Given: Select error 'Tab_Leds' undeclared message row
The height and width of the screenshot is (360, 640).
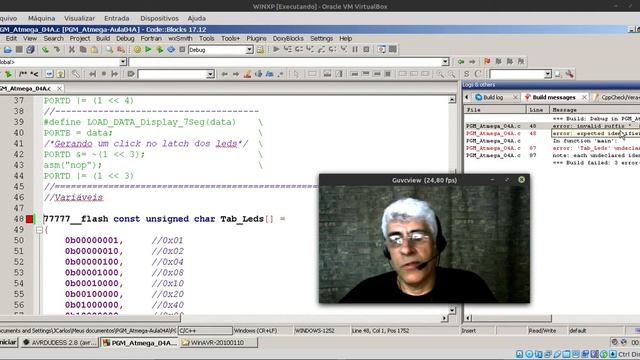Looking at the screenshot, I should (552, 148).
